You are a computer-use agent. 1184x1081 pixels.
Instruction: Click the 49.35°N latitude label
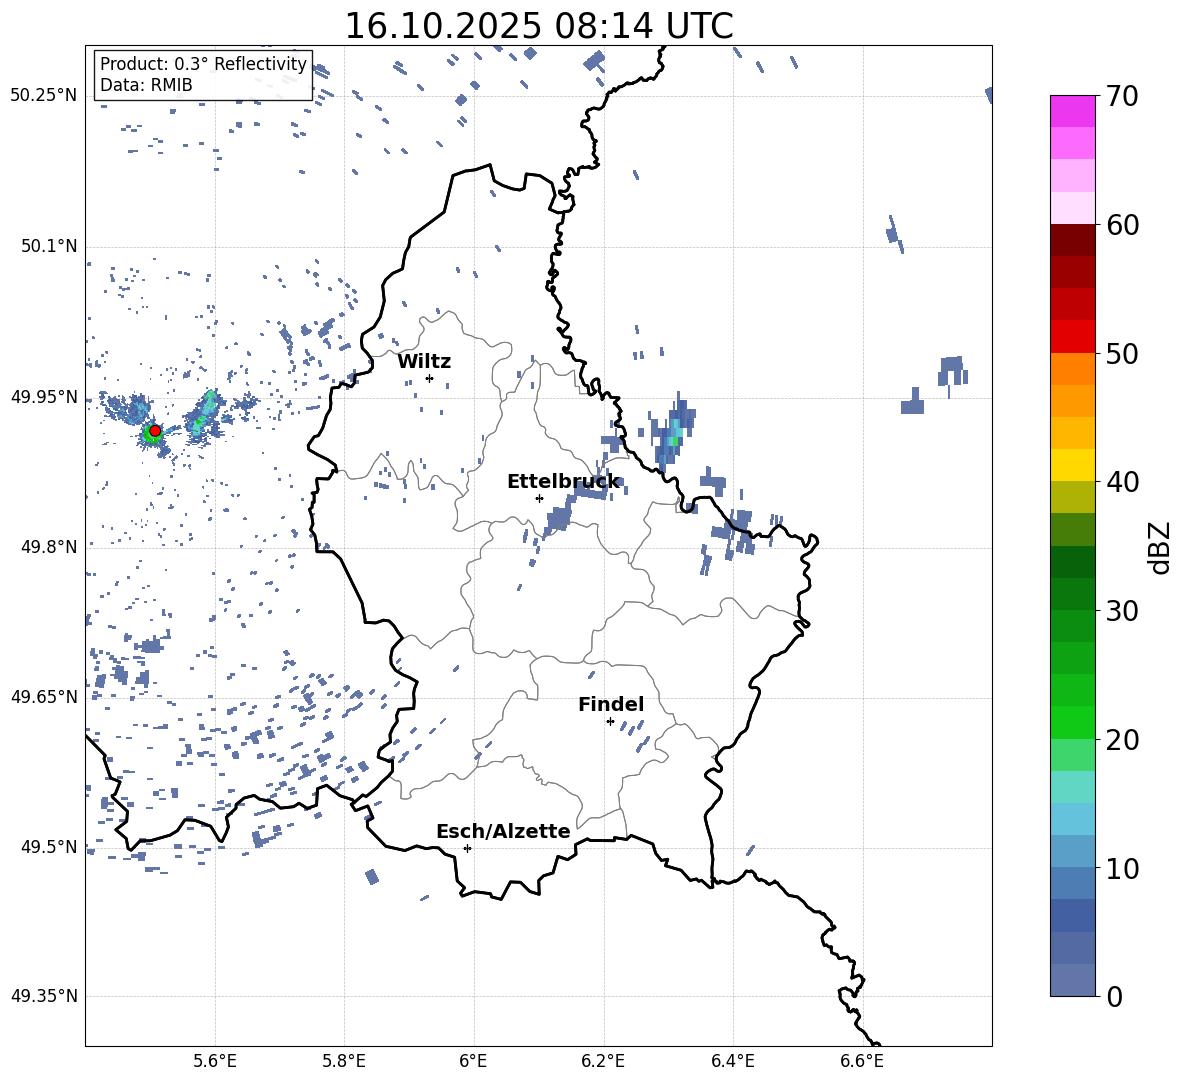point(44,996)
